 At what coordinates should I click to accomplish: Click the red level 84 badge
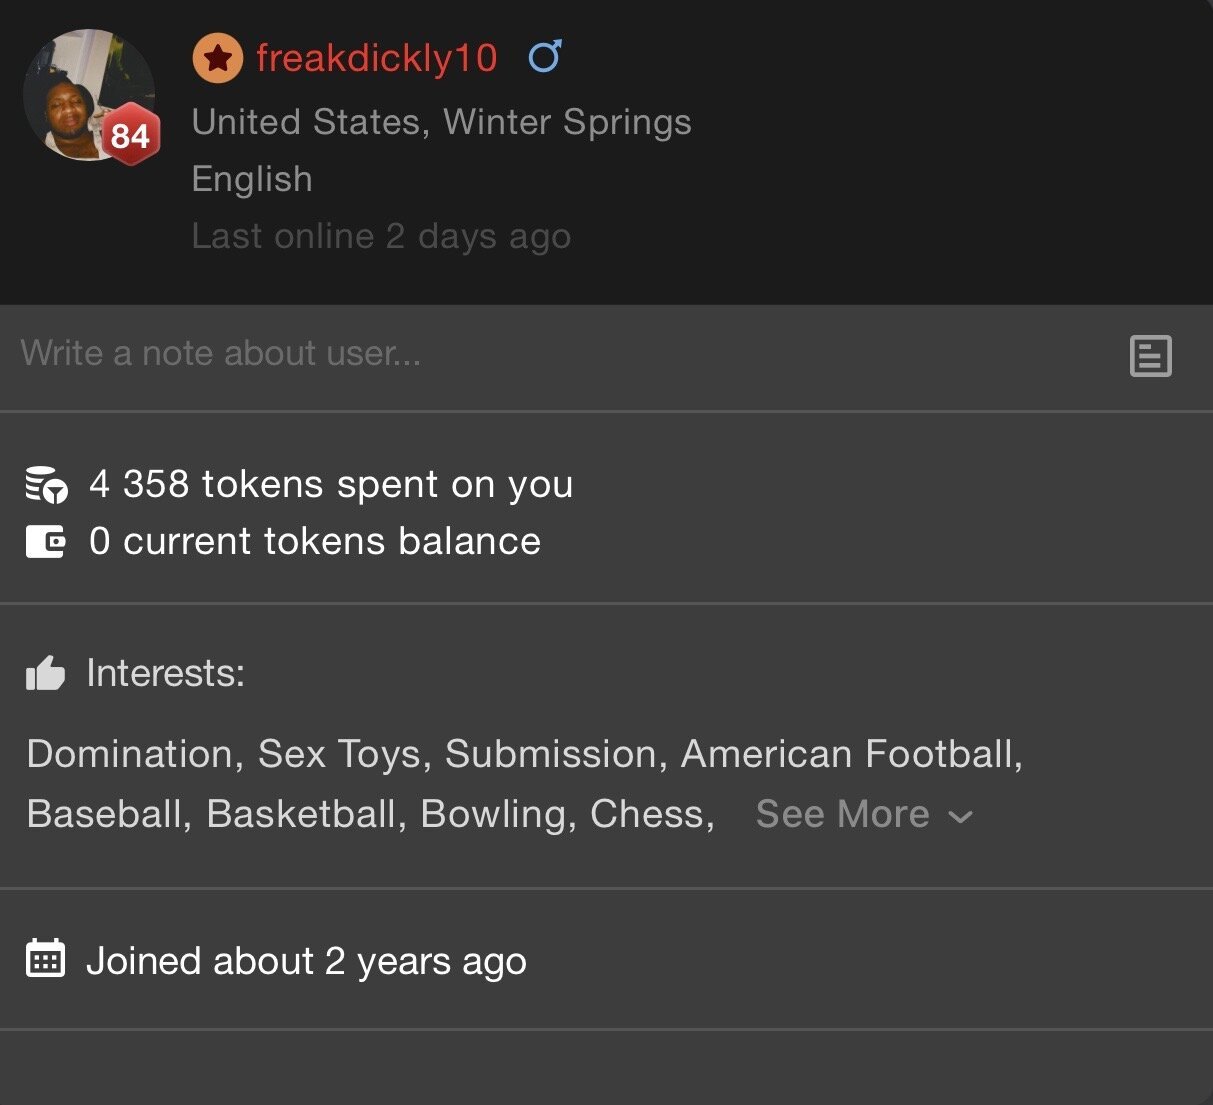[130, 134]
